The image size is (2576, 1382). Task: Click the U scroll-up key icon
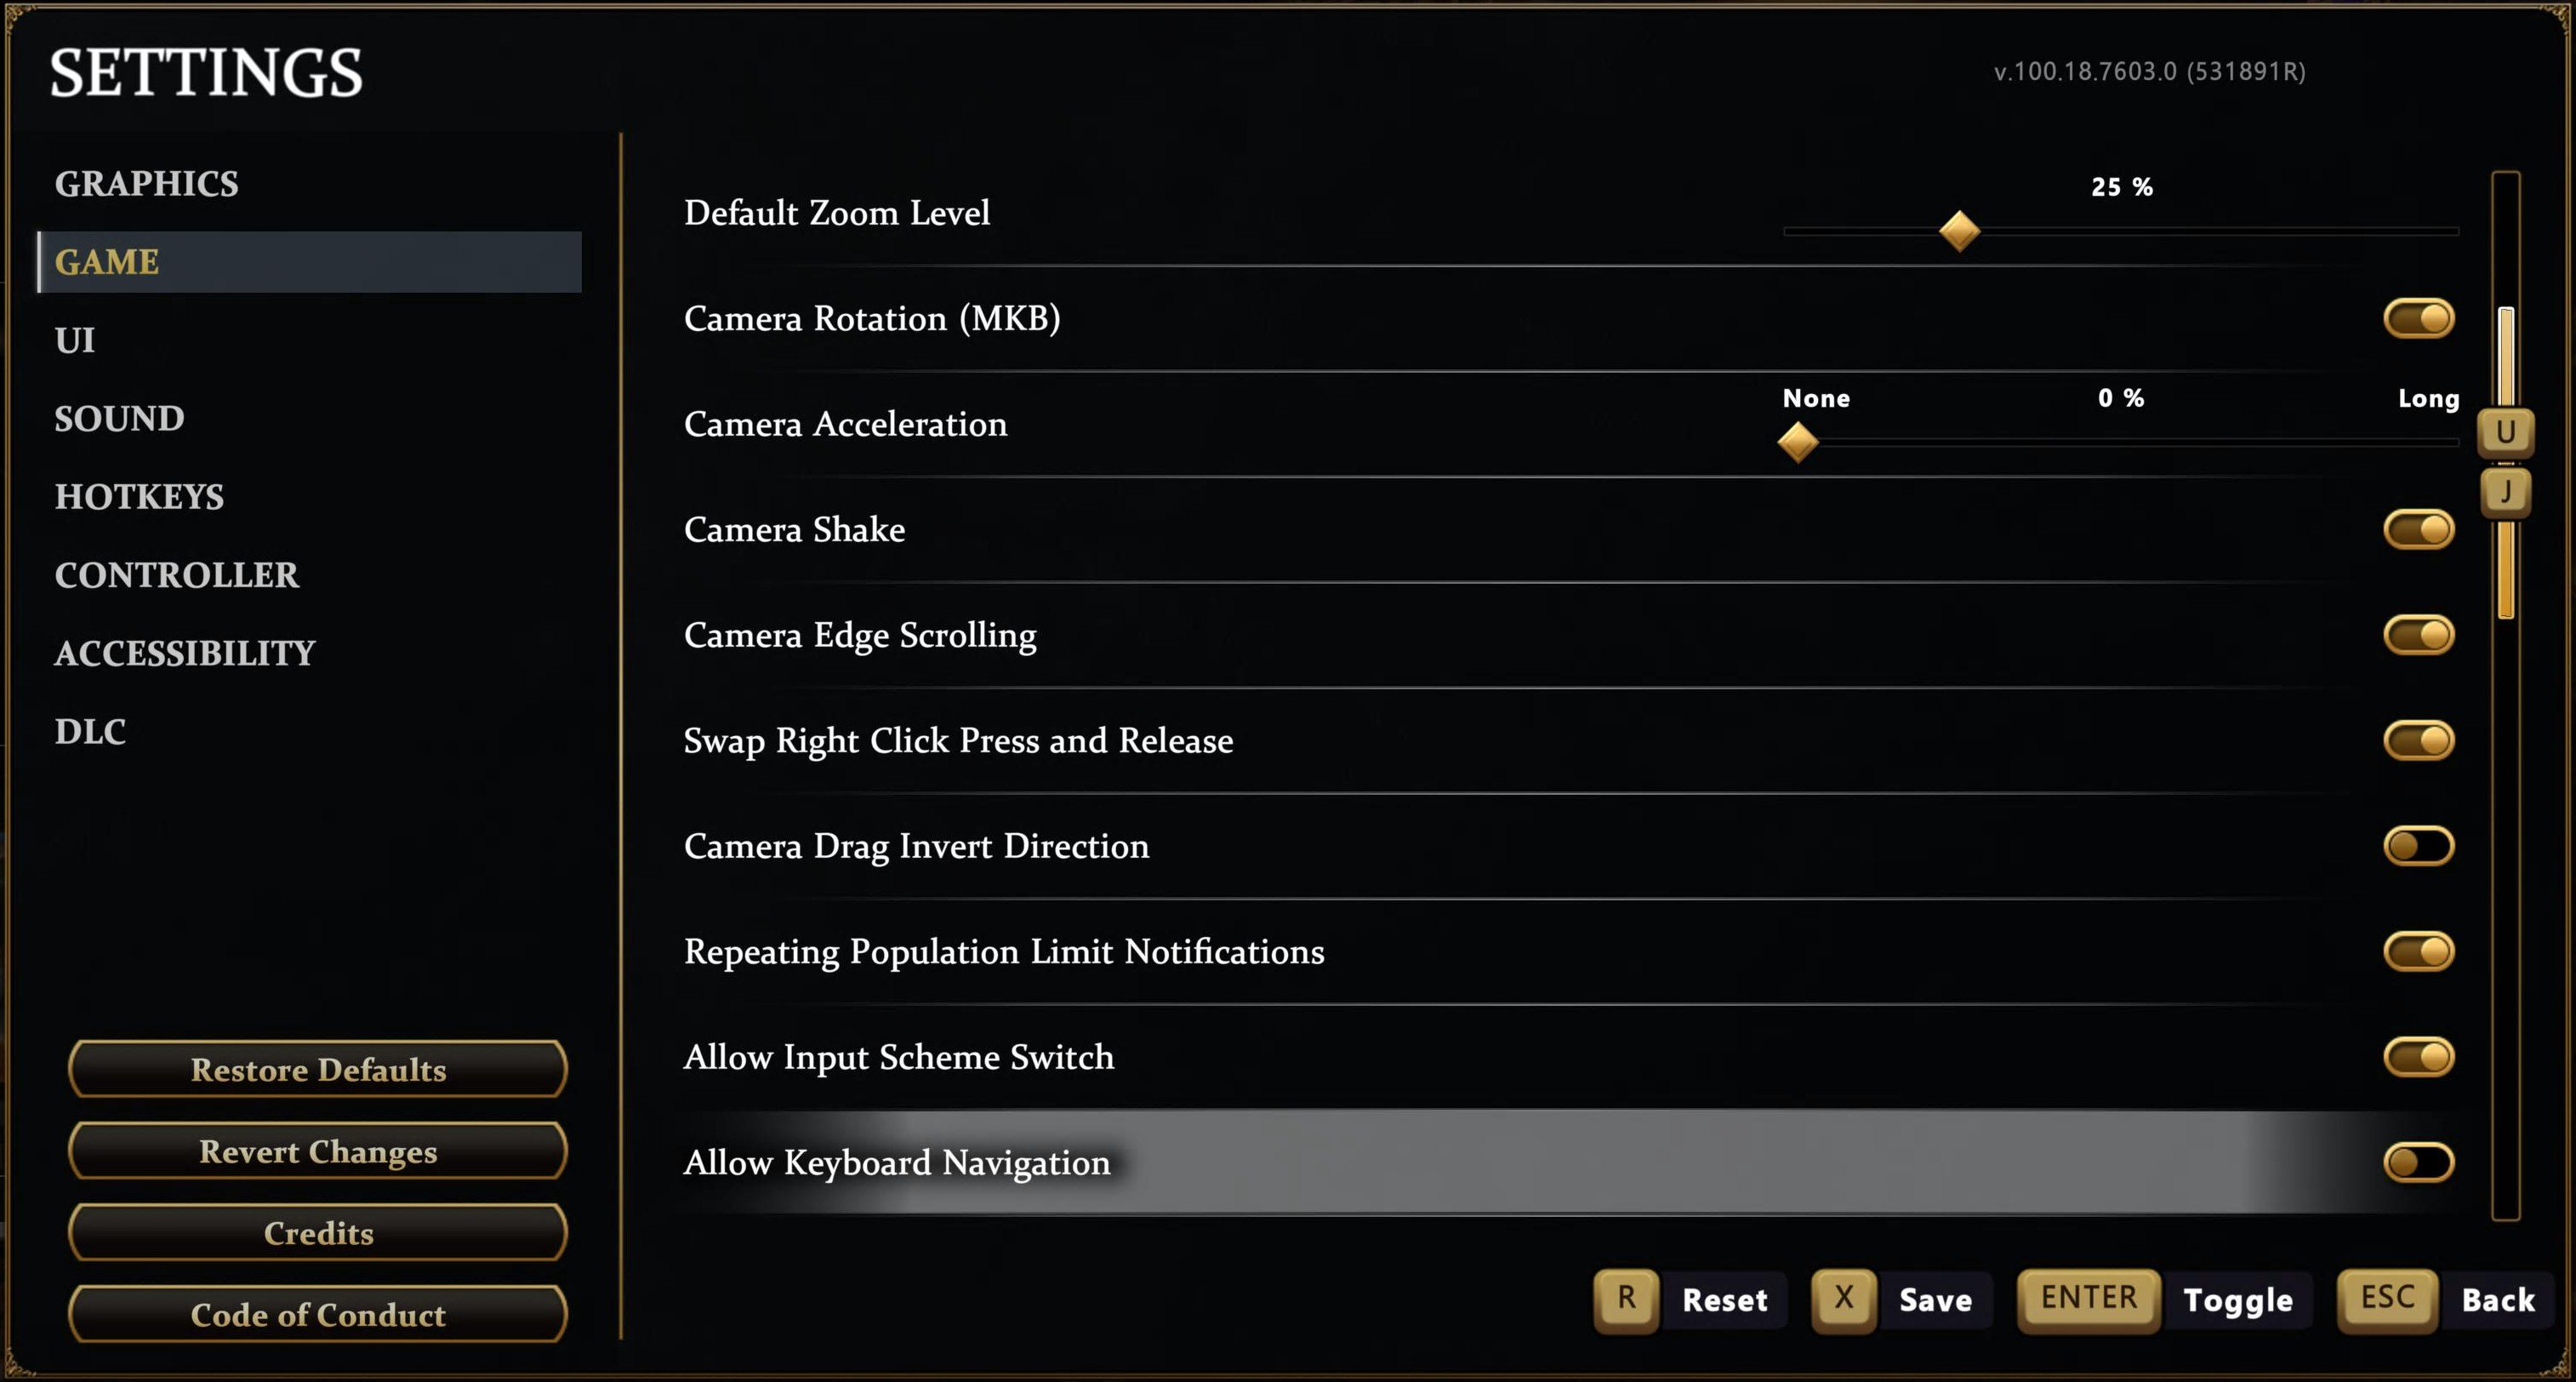(2505, 432)
